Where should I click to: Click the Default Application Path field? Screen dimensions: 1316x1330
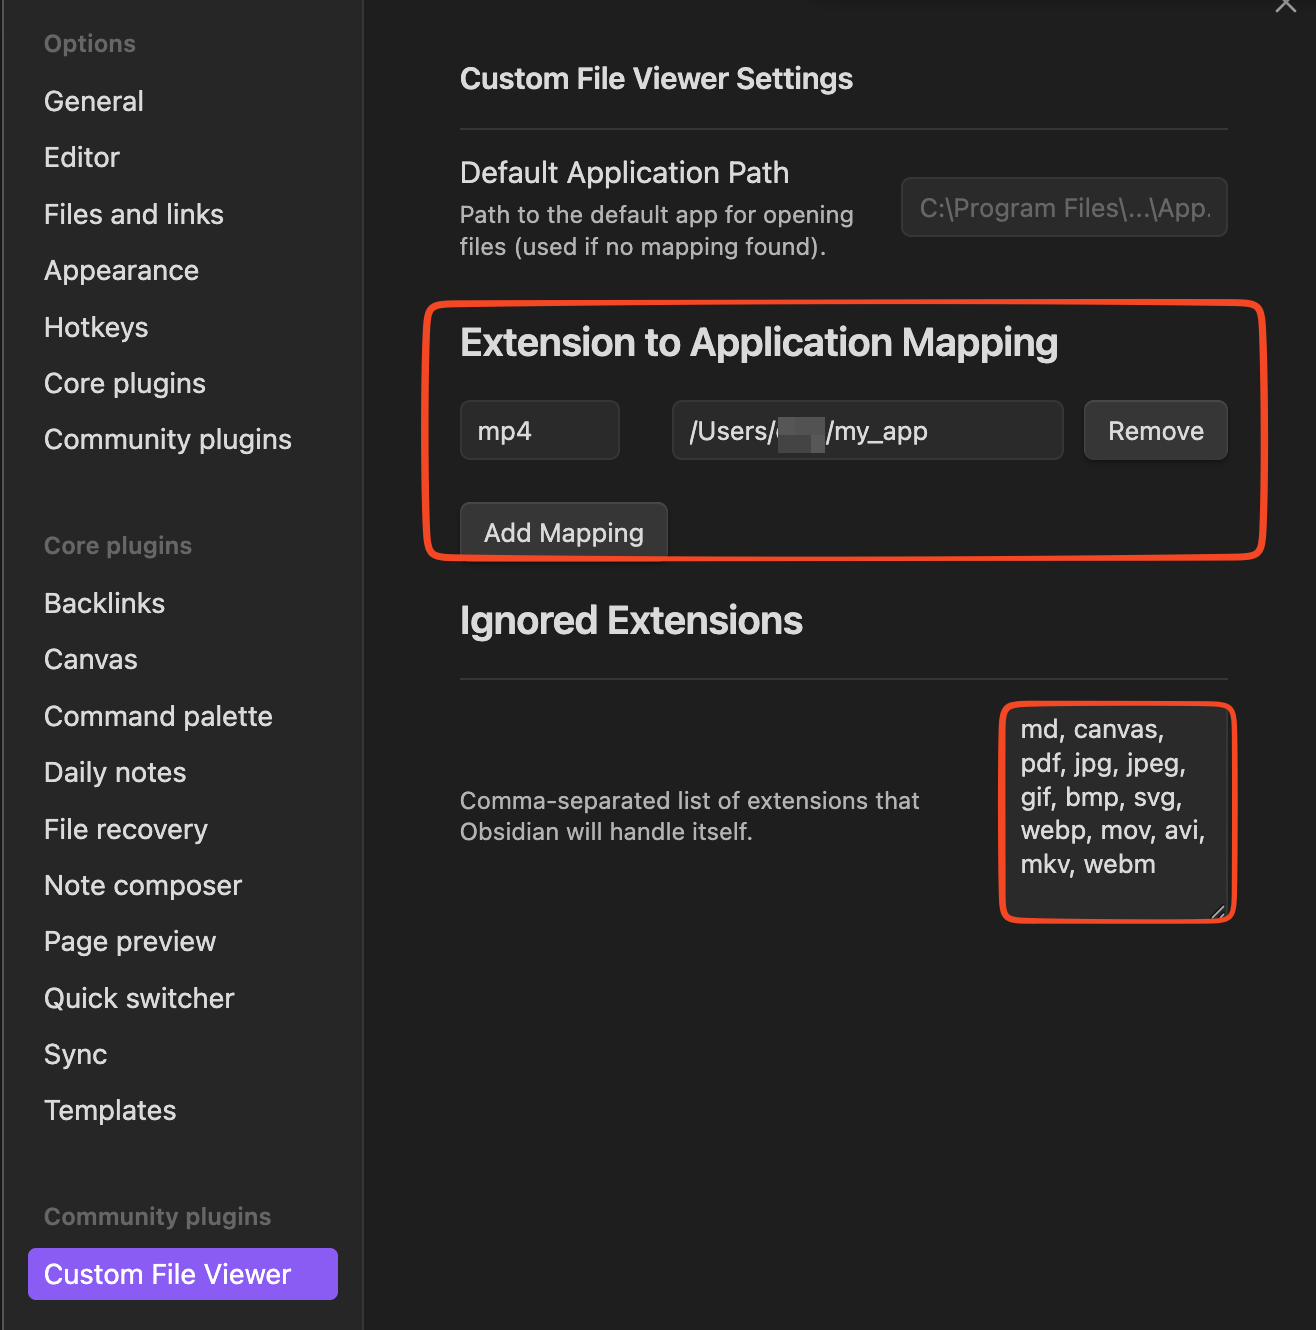tap(1064, 208)
